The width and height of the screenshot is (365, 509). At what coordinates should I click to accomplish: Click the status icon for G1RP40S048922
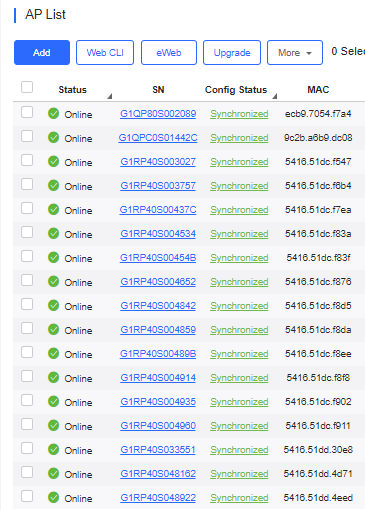(53, 498)
